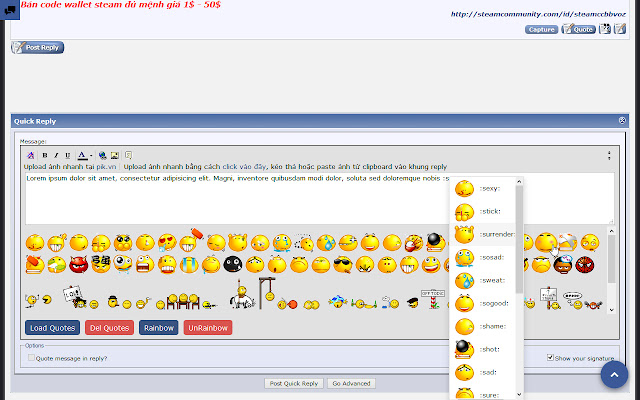Select the :sweat: emoticon suggestion
The height and width of the screenshot is (400, 640).
point(484,280)
